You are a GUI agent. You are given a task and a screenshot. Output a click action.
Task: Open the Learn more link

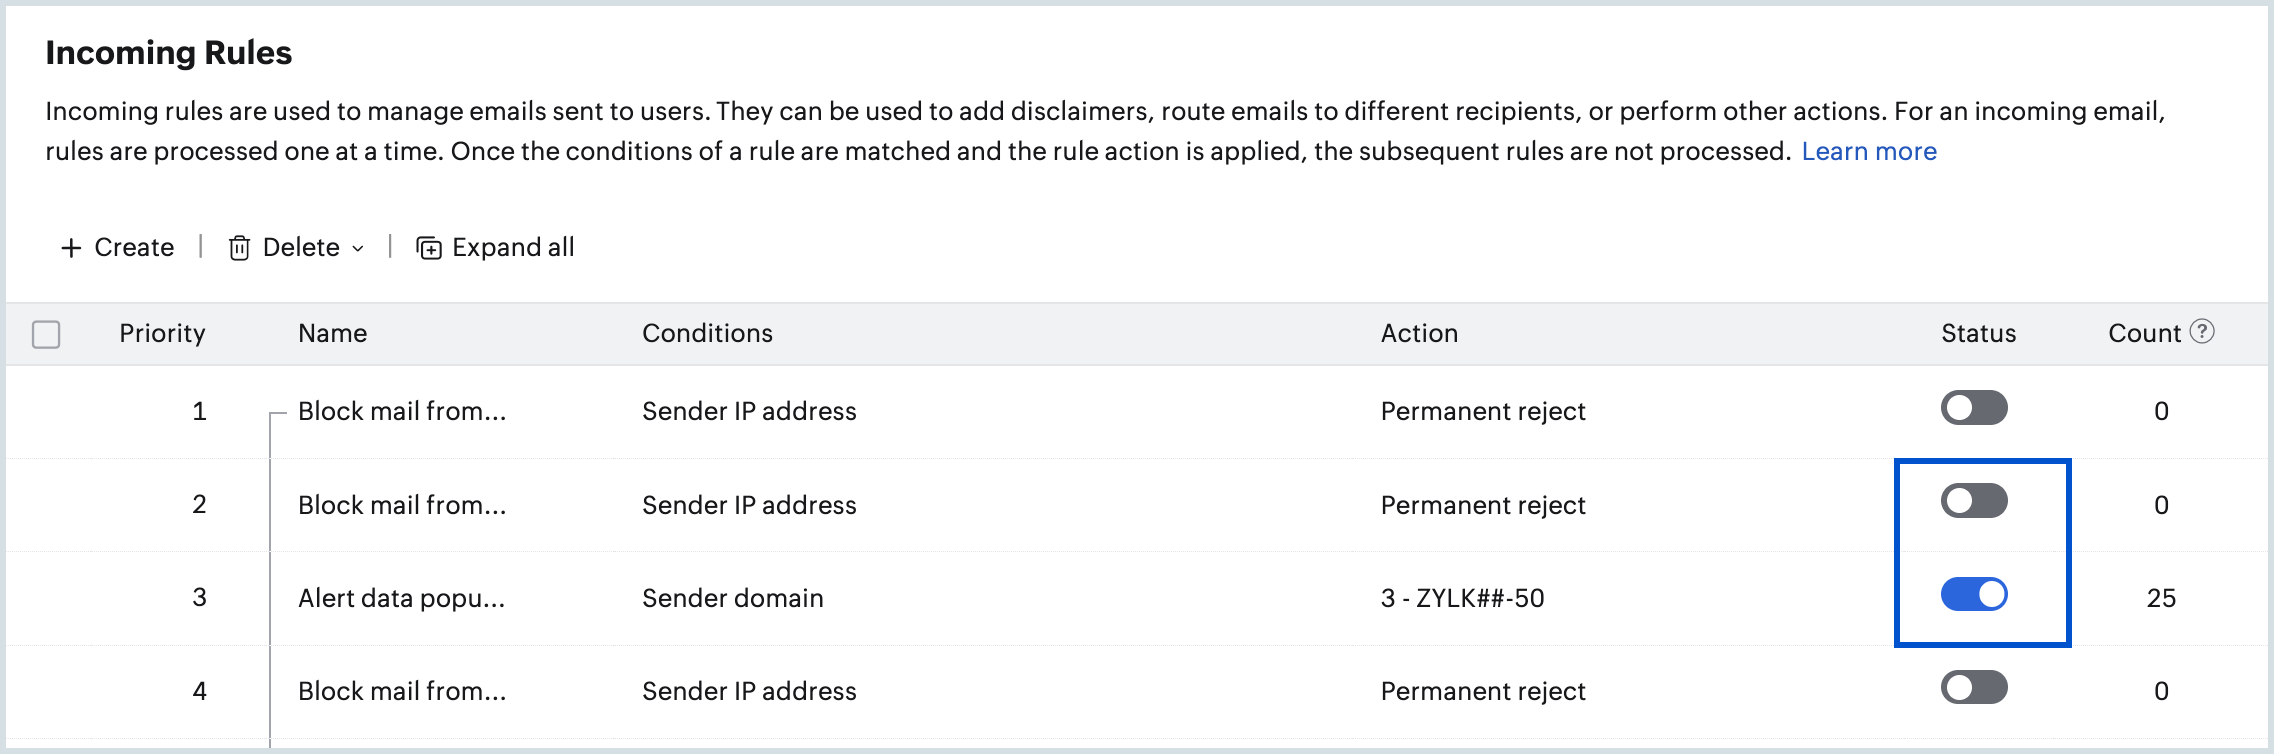pos(1868,152)
